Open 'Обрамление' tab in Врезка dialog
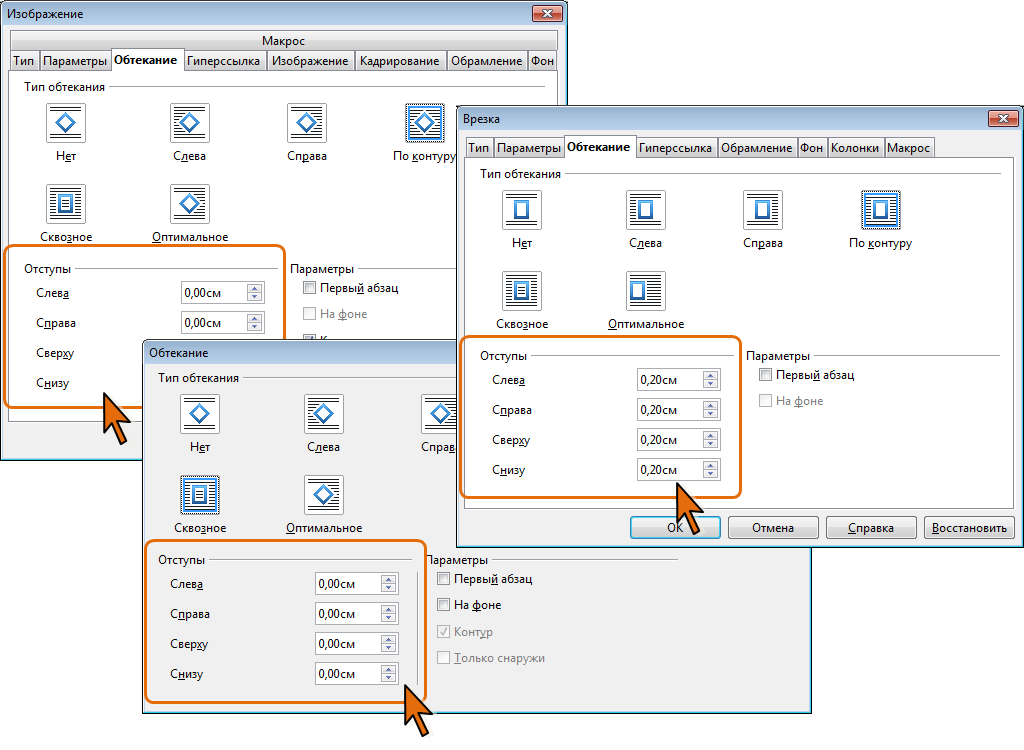This screenshot has height=750, width=1024. click(x=756, y=148)
